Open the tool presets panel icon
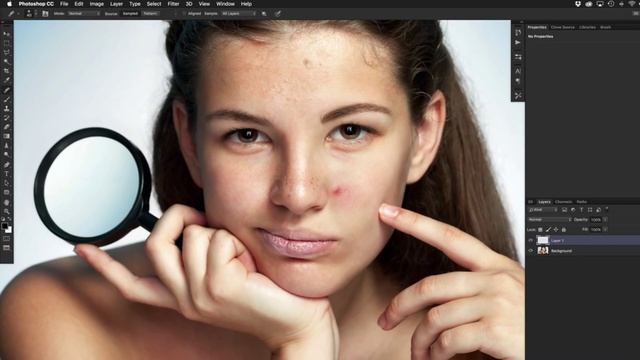 pos(518,96)
